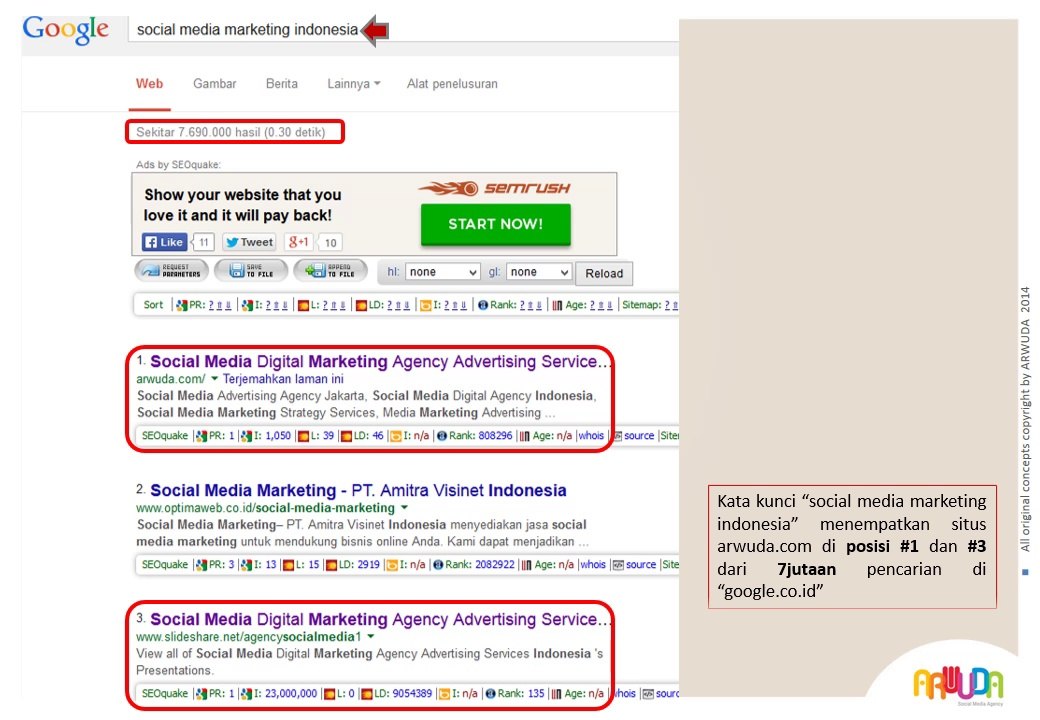
Task: Click the Facebook Like button
Action: [x=164, y=242]
